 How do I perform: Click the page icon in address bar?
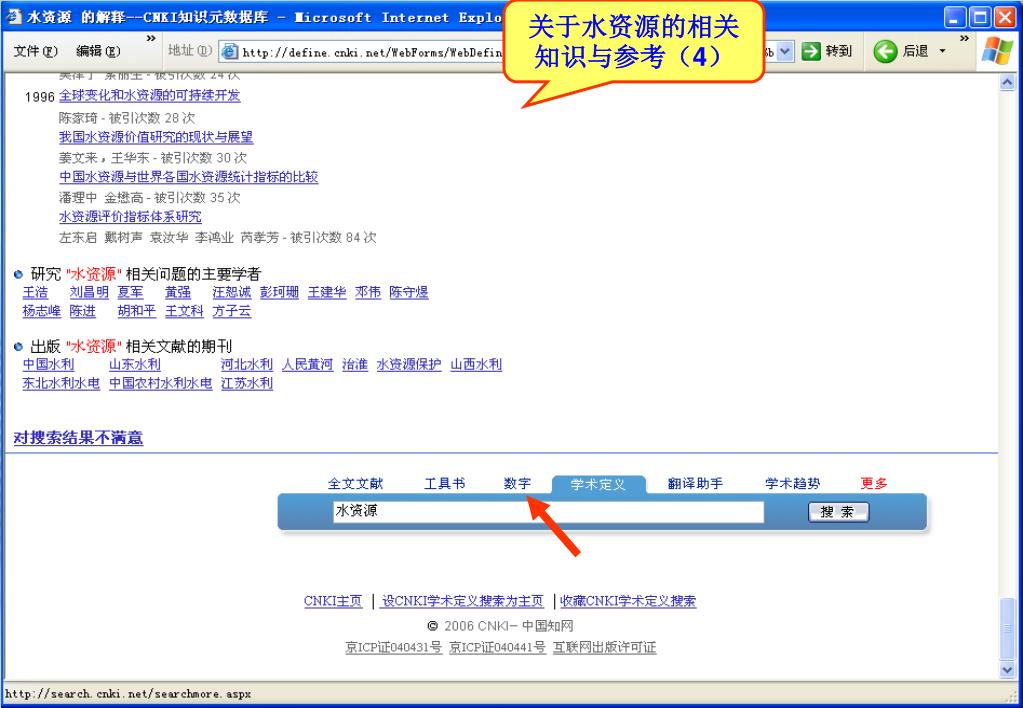(x=230, y=52)
